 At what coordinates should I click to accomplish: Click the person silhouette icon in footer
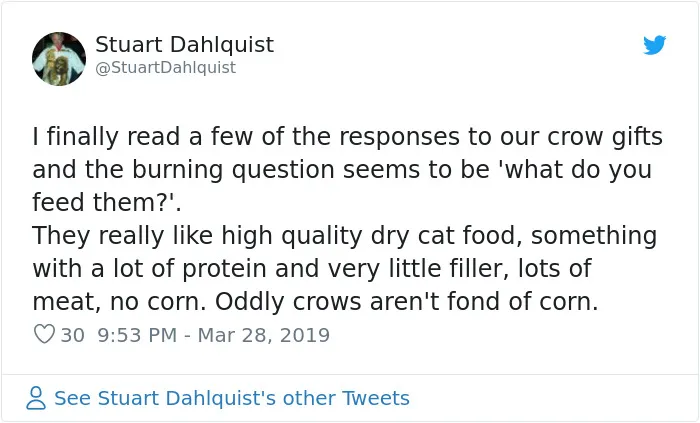36,398
